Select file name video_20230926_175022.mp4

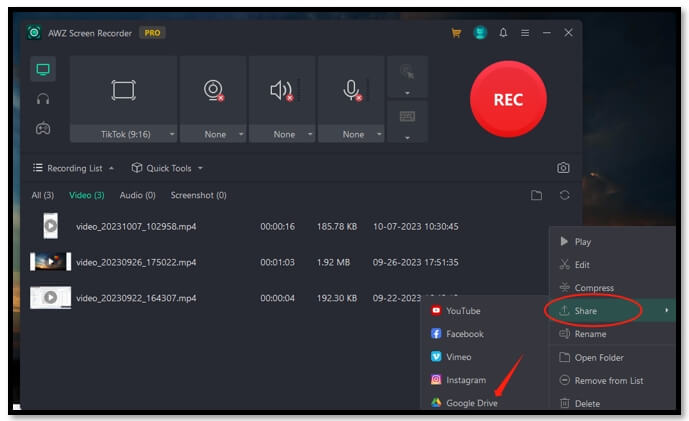[x=136, y=262]
